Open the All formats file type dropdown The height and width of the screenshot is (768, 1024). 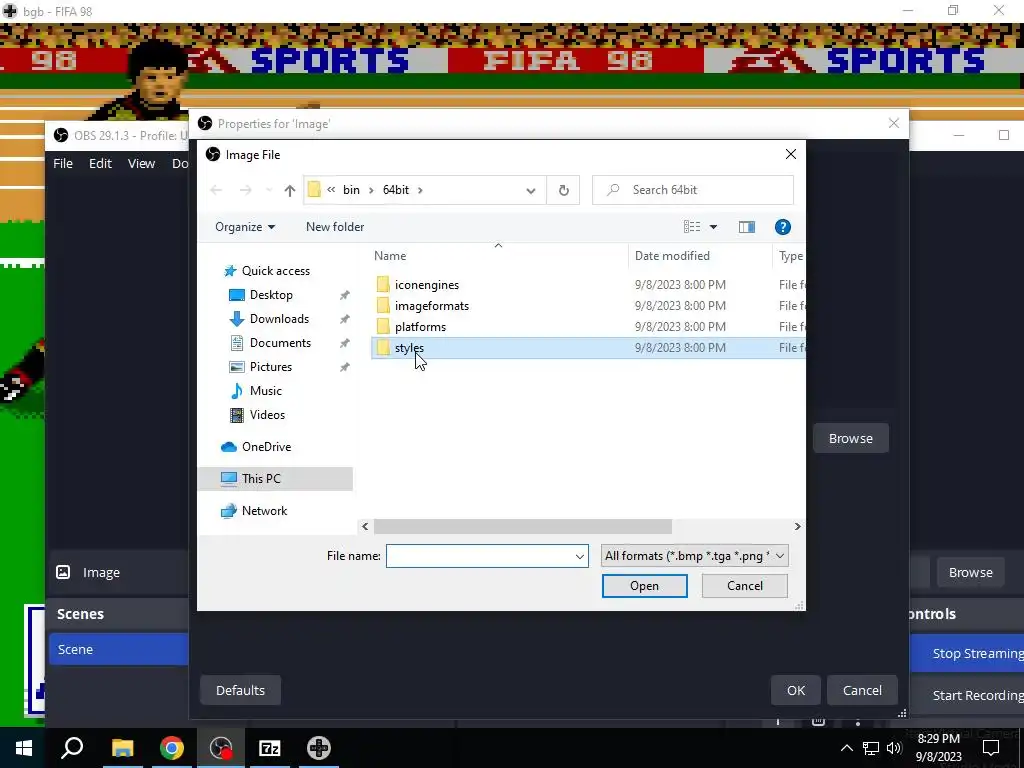695,556
